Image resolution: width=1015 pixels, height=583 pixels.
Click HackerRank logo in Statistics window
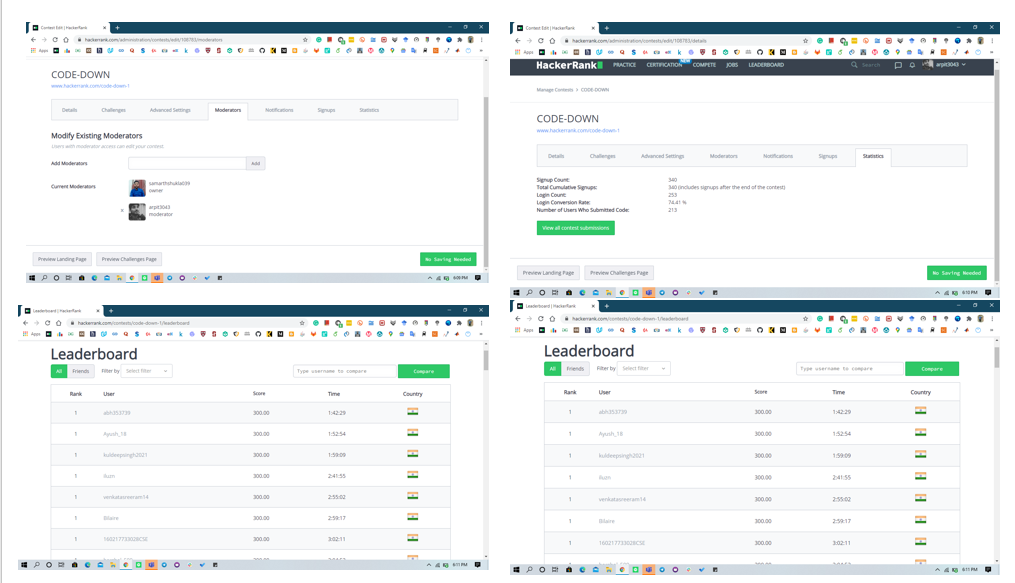tap(569, 65)
